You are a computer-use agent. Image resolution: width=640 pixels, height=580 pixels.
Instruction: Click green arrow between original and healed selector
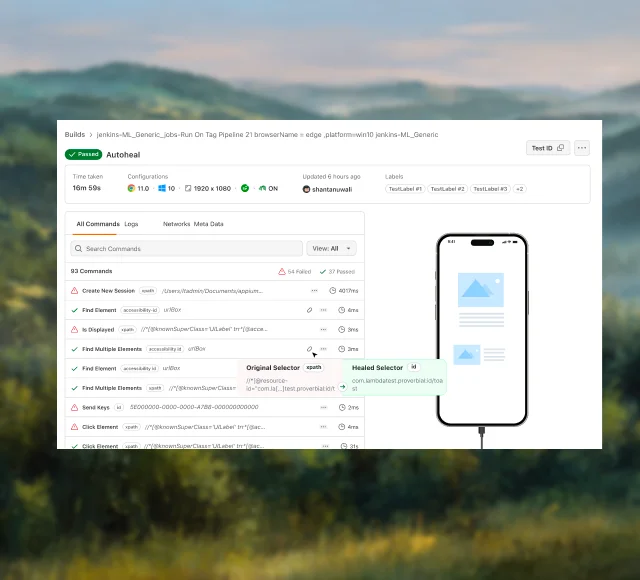(x=342, y=387)
